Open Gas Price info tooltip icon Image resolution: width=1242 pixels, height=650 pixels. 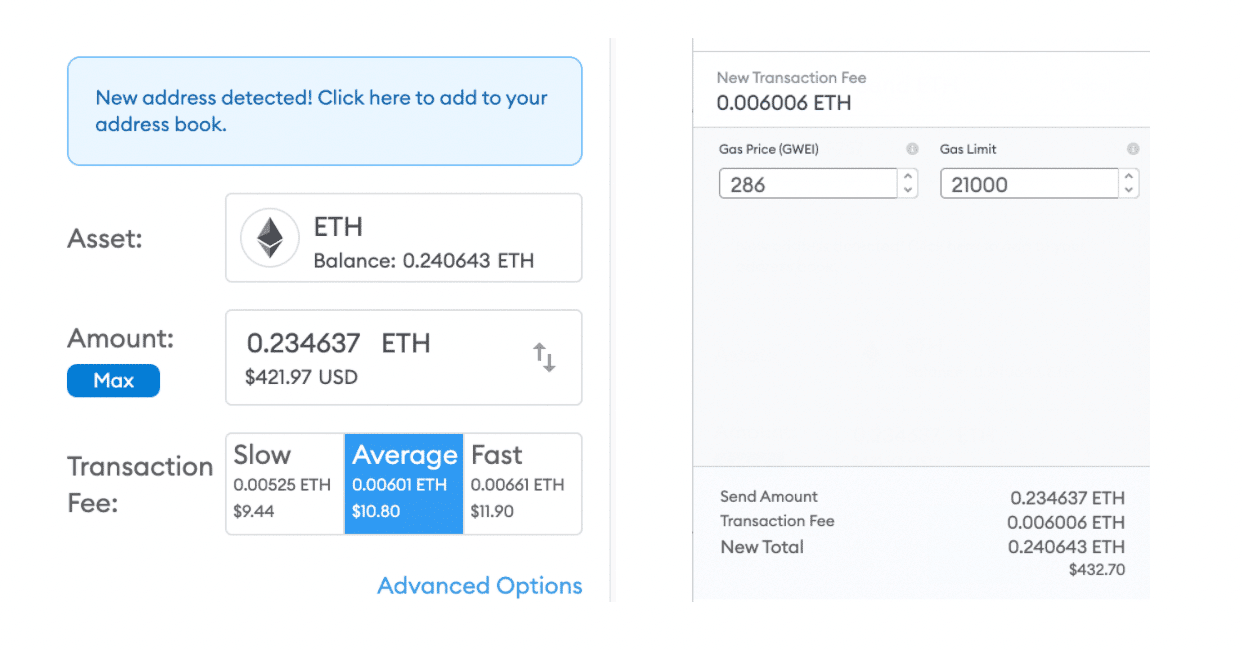click(x=912, y=149)
